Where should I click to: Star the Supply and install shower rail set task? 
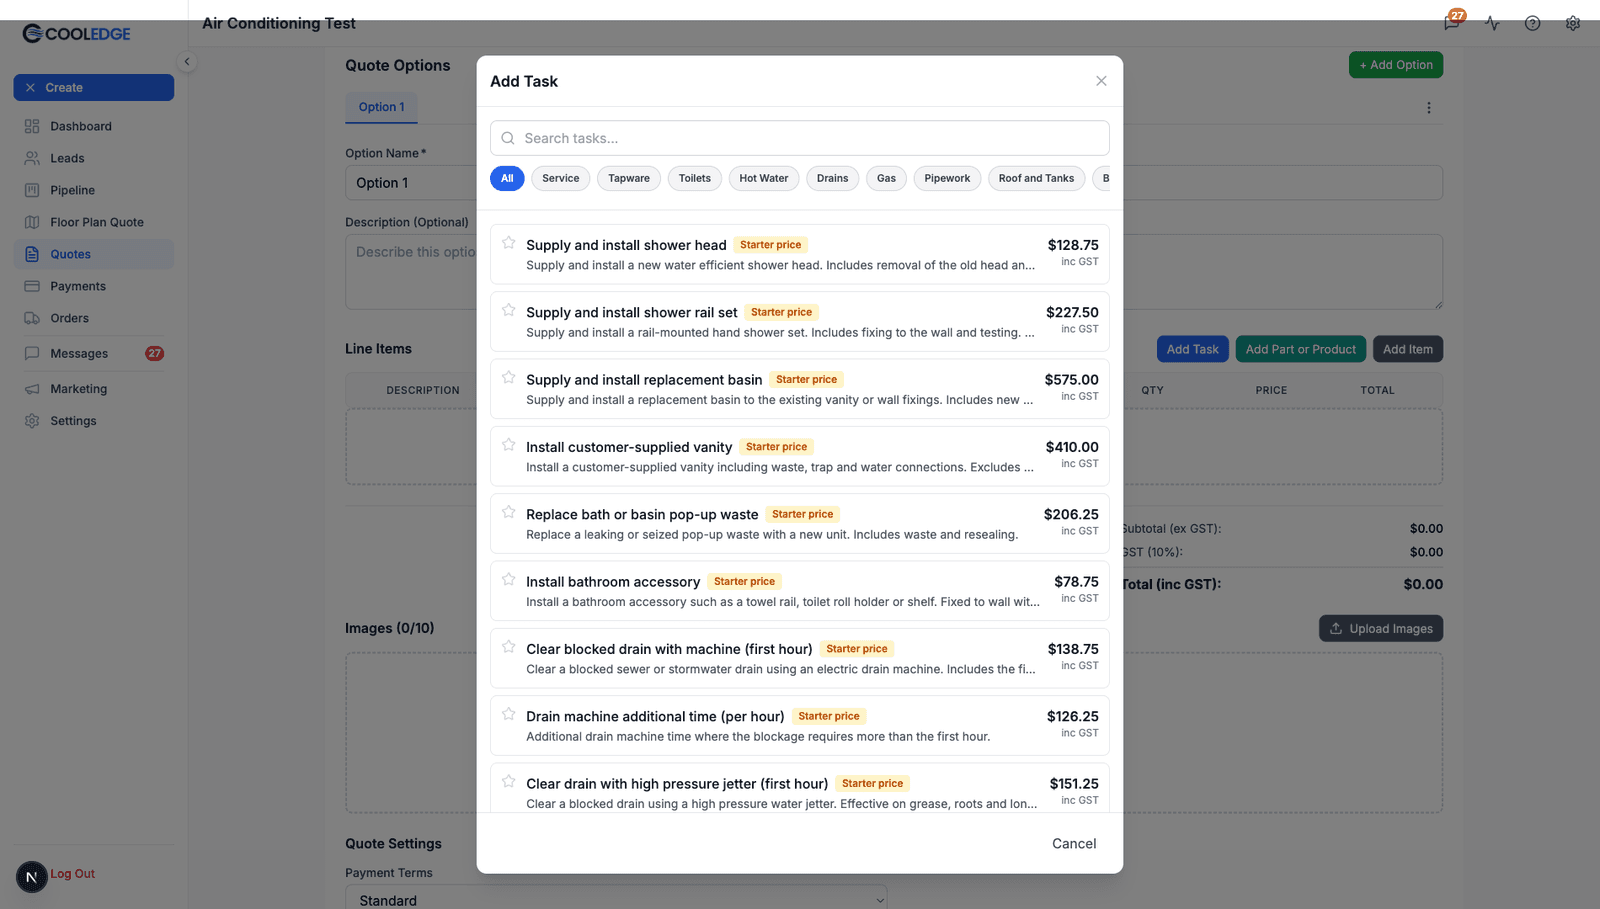509,310
